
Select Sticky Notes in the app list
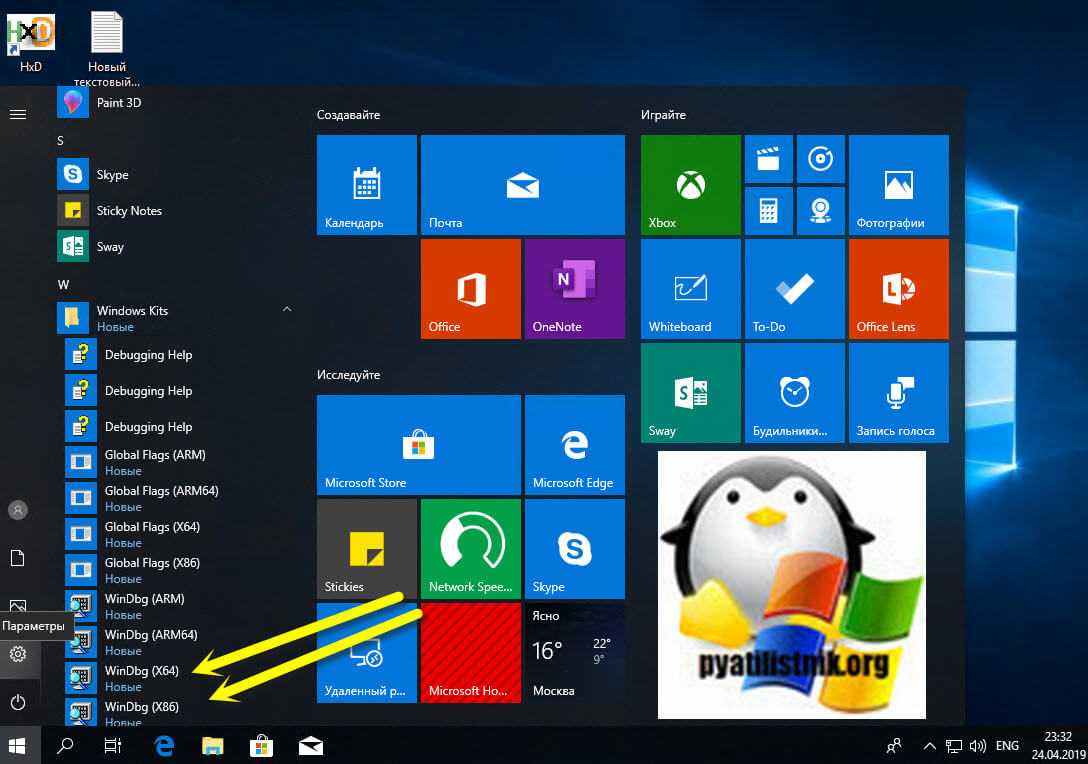128,211
